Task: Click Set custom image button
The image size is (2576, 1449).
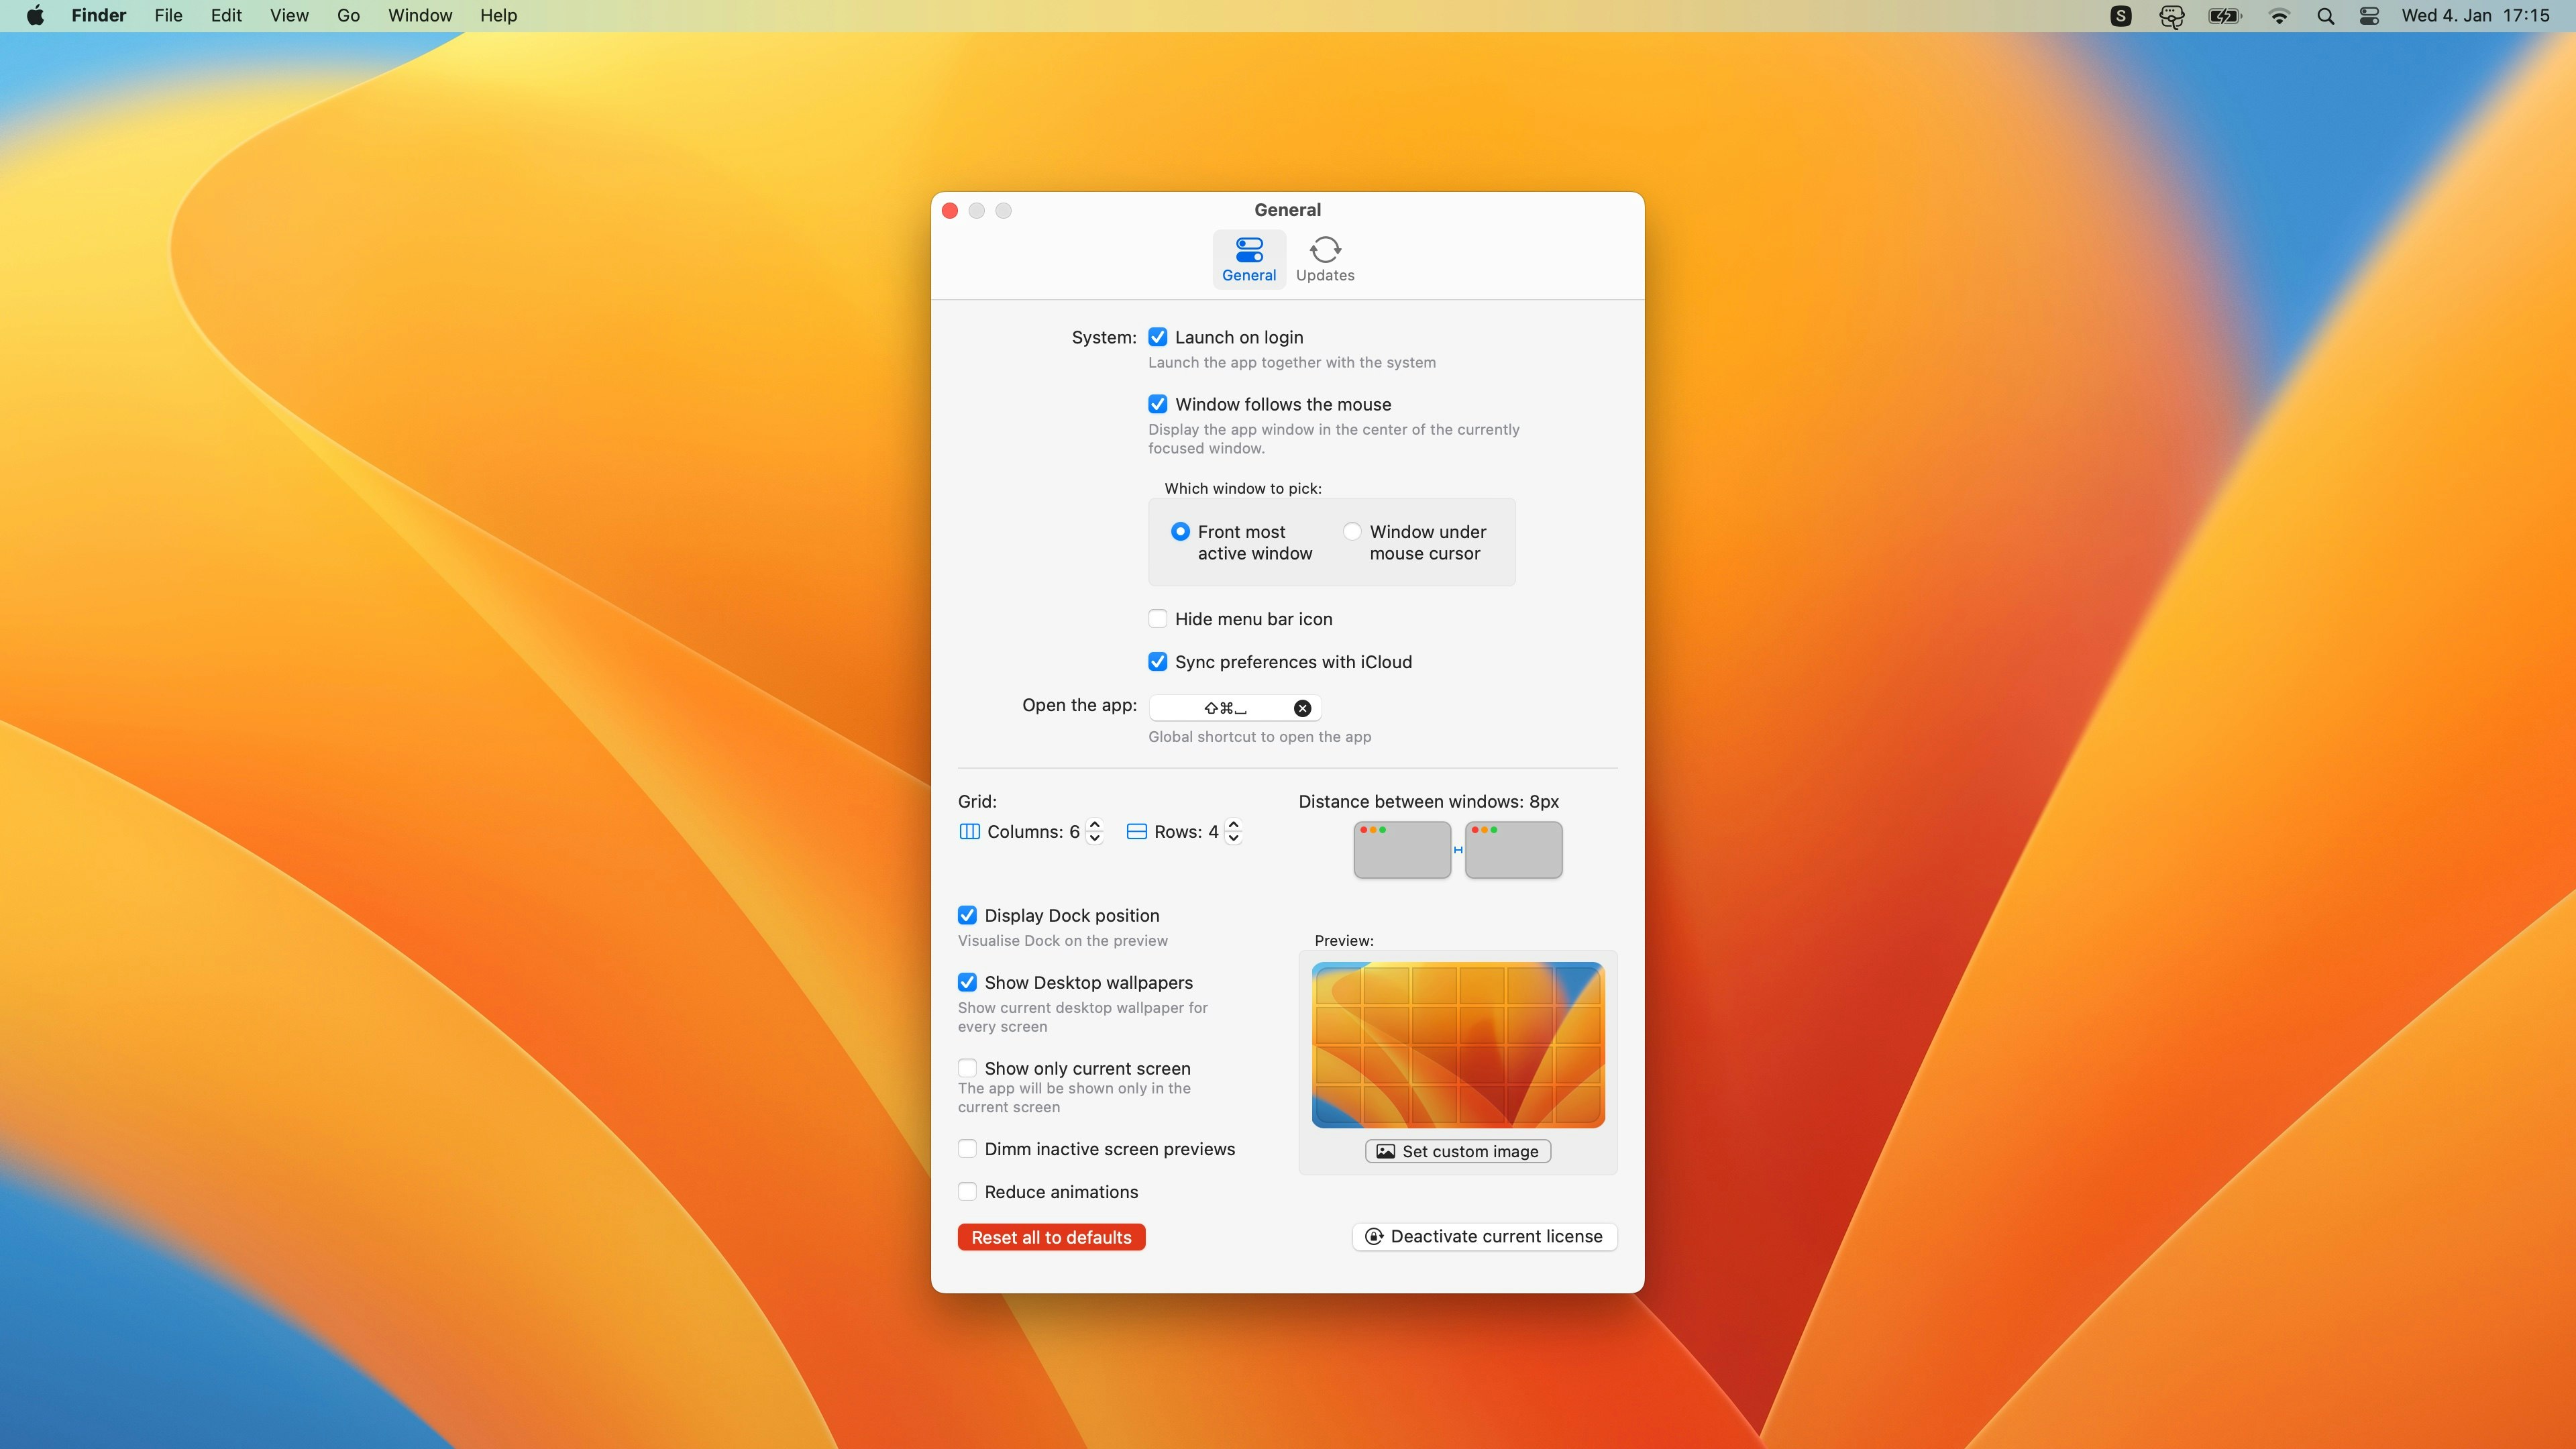Action: pyautogui.click(x=1457, y=1151)
